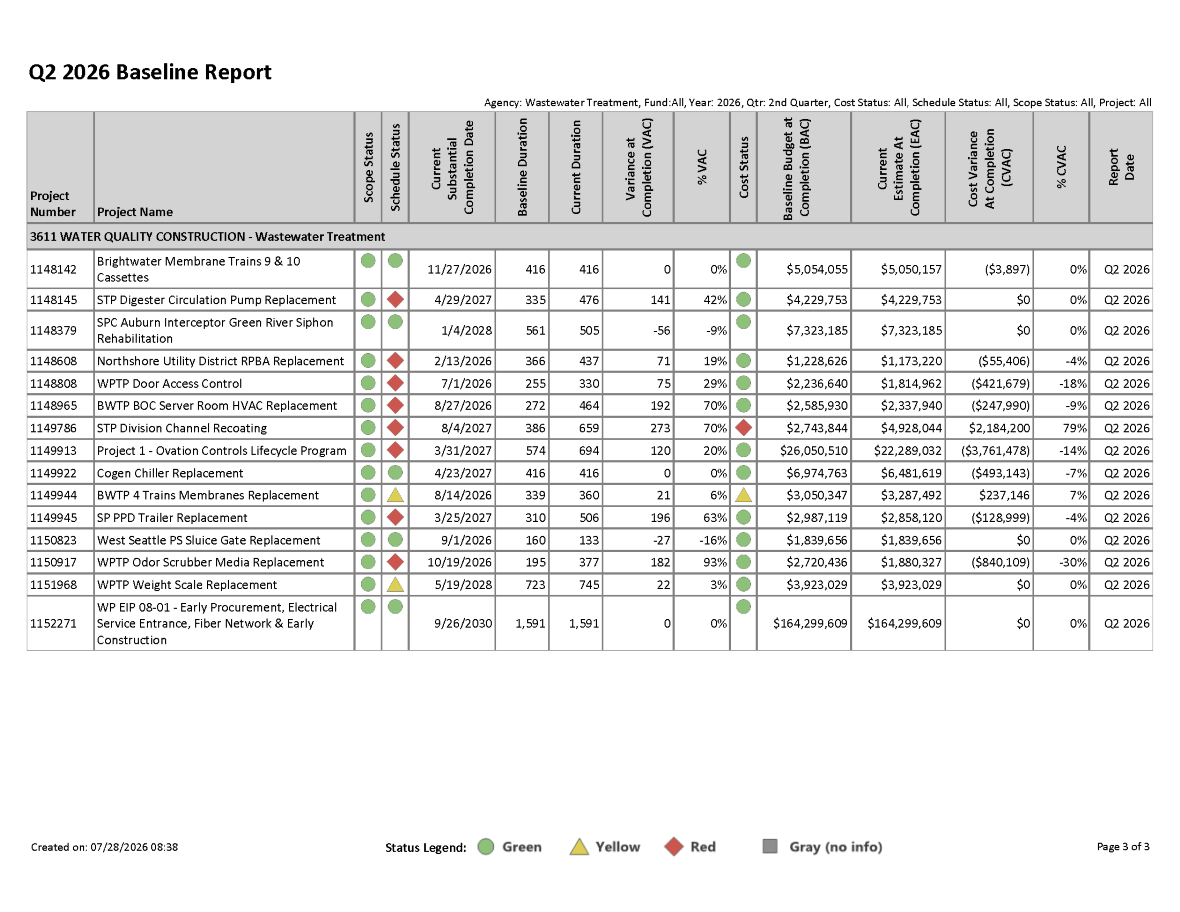Click the yellow schedule triangle for WPTP Weight Scale Replacement
1180x912 pixels.
(395, 585)
